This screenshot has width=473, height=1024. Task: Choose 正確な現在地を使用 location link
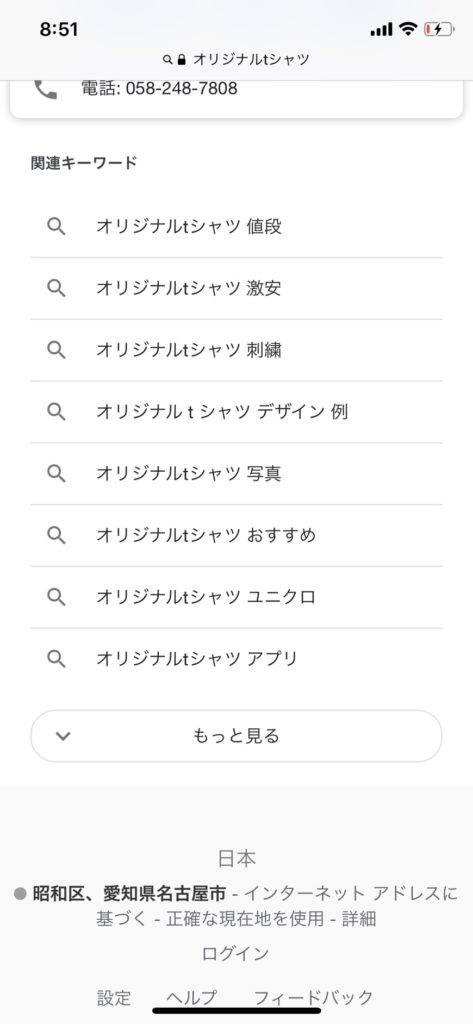coord(245,919)
